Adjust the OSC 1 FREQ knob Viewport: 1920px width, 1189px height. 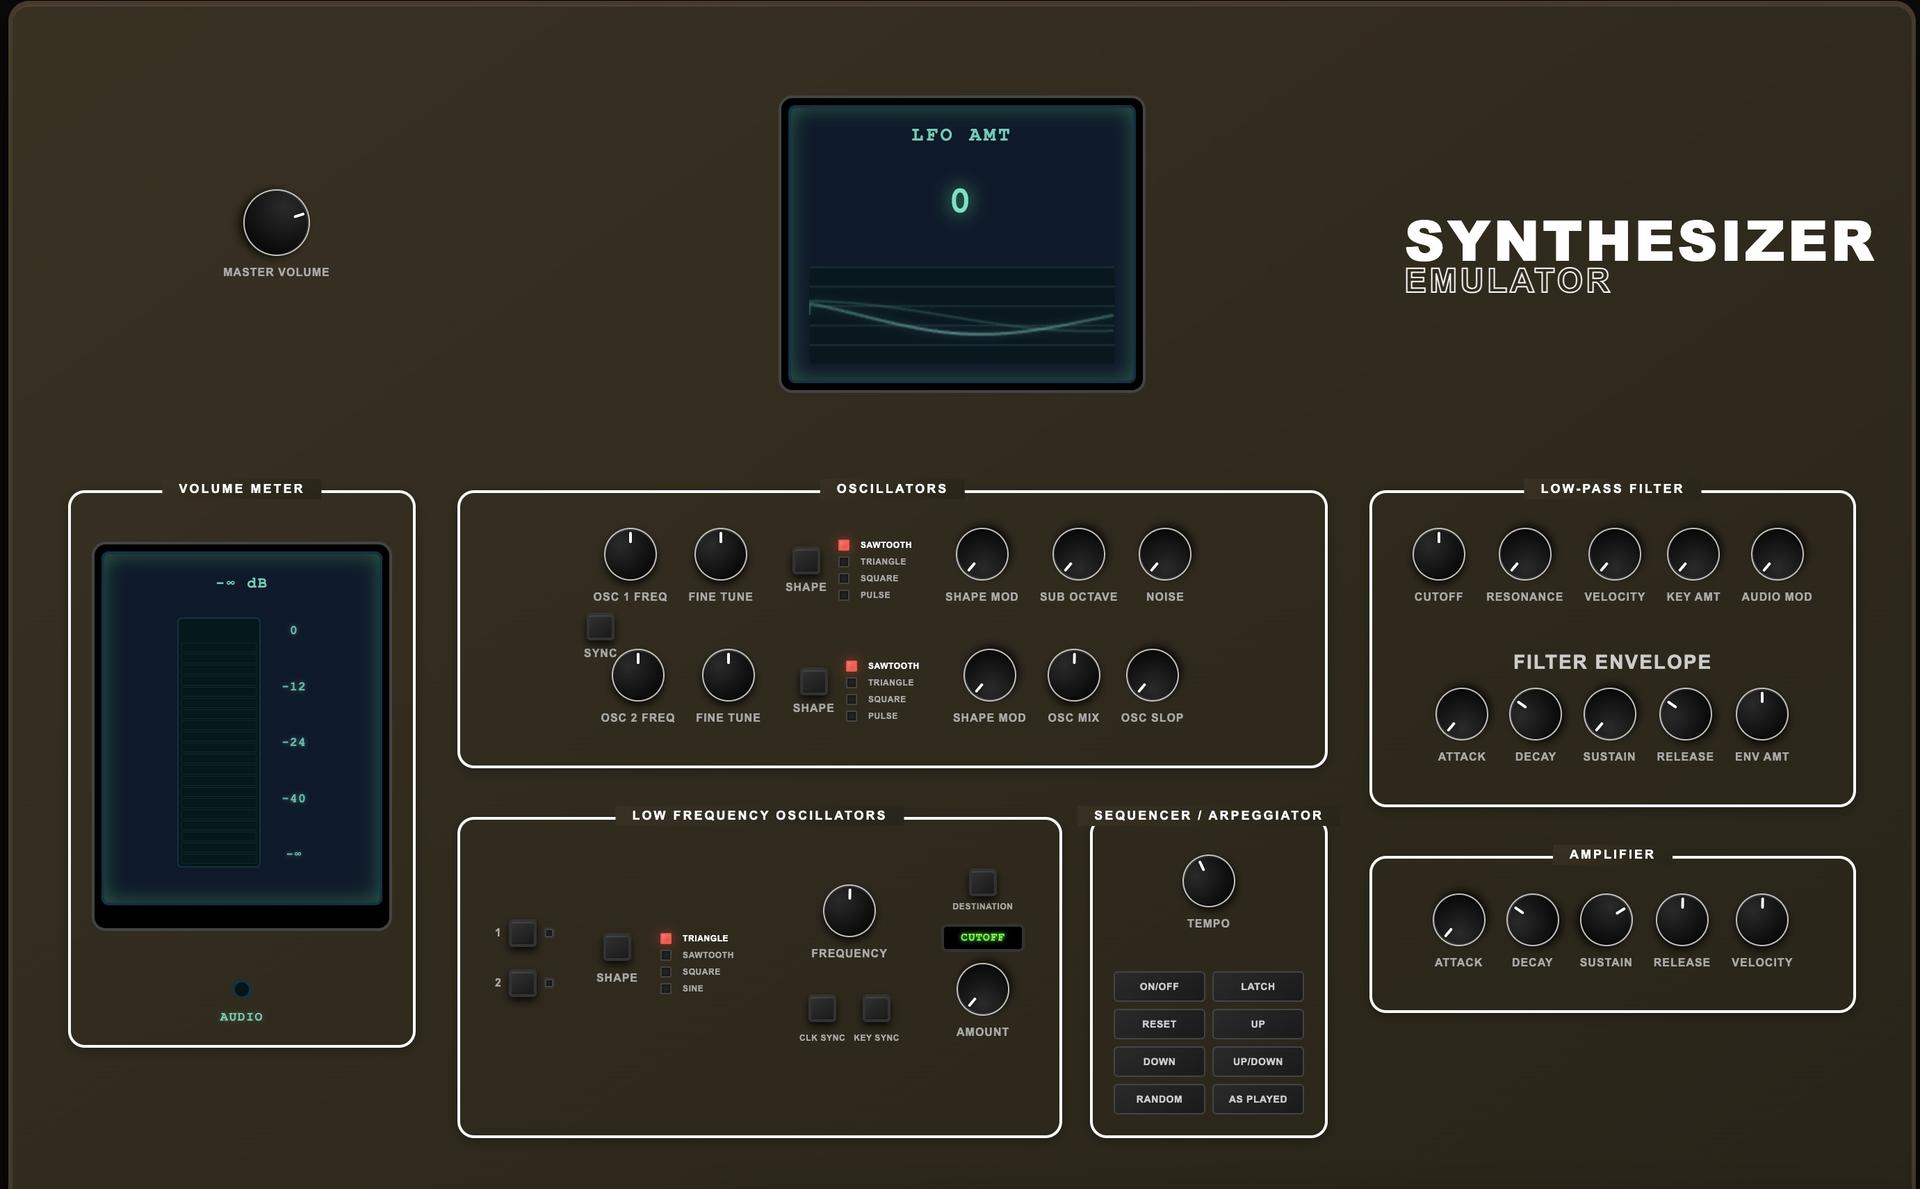point(630,554)
